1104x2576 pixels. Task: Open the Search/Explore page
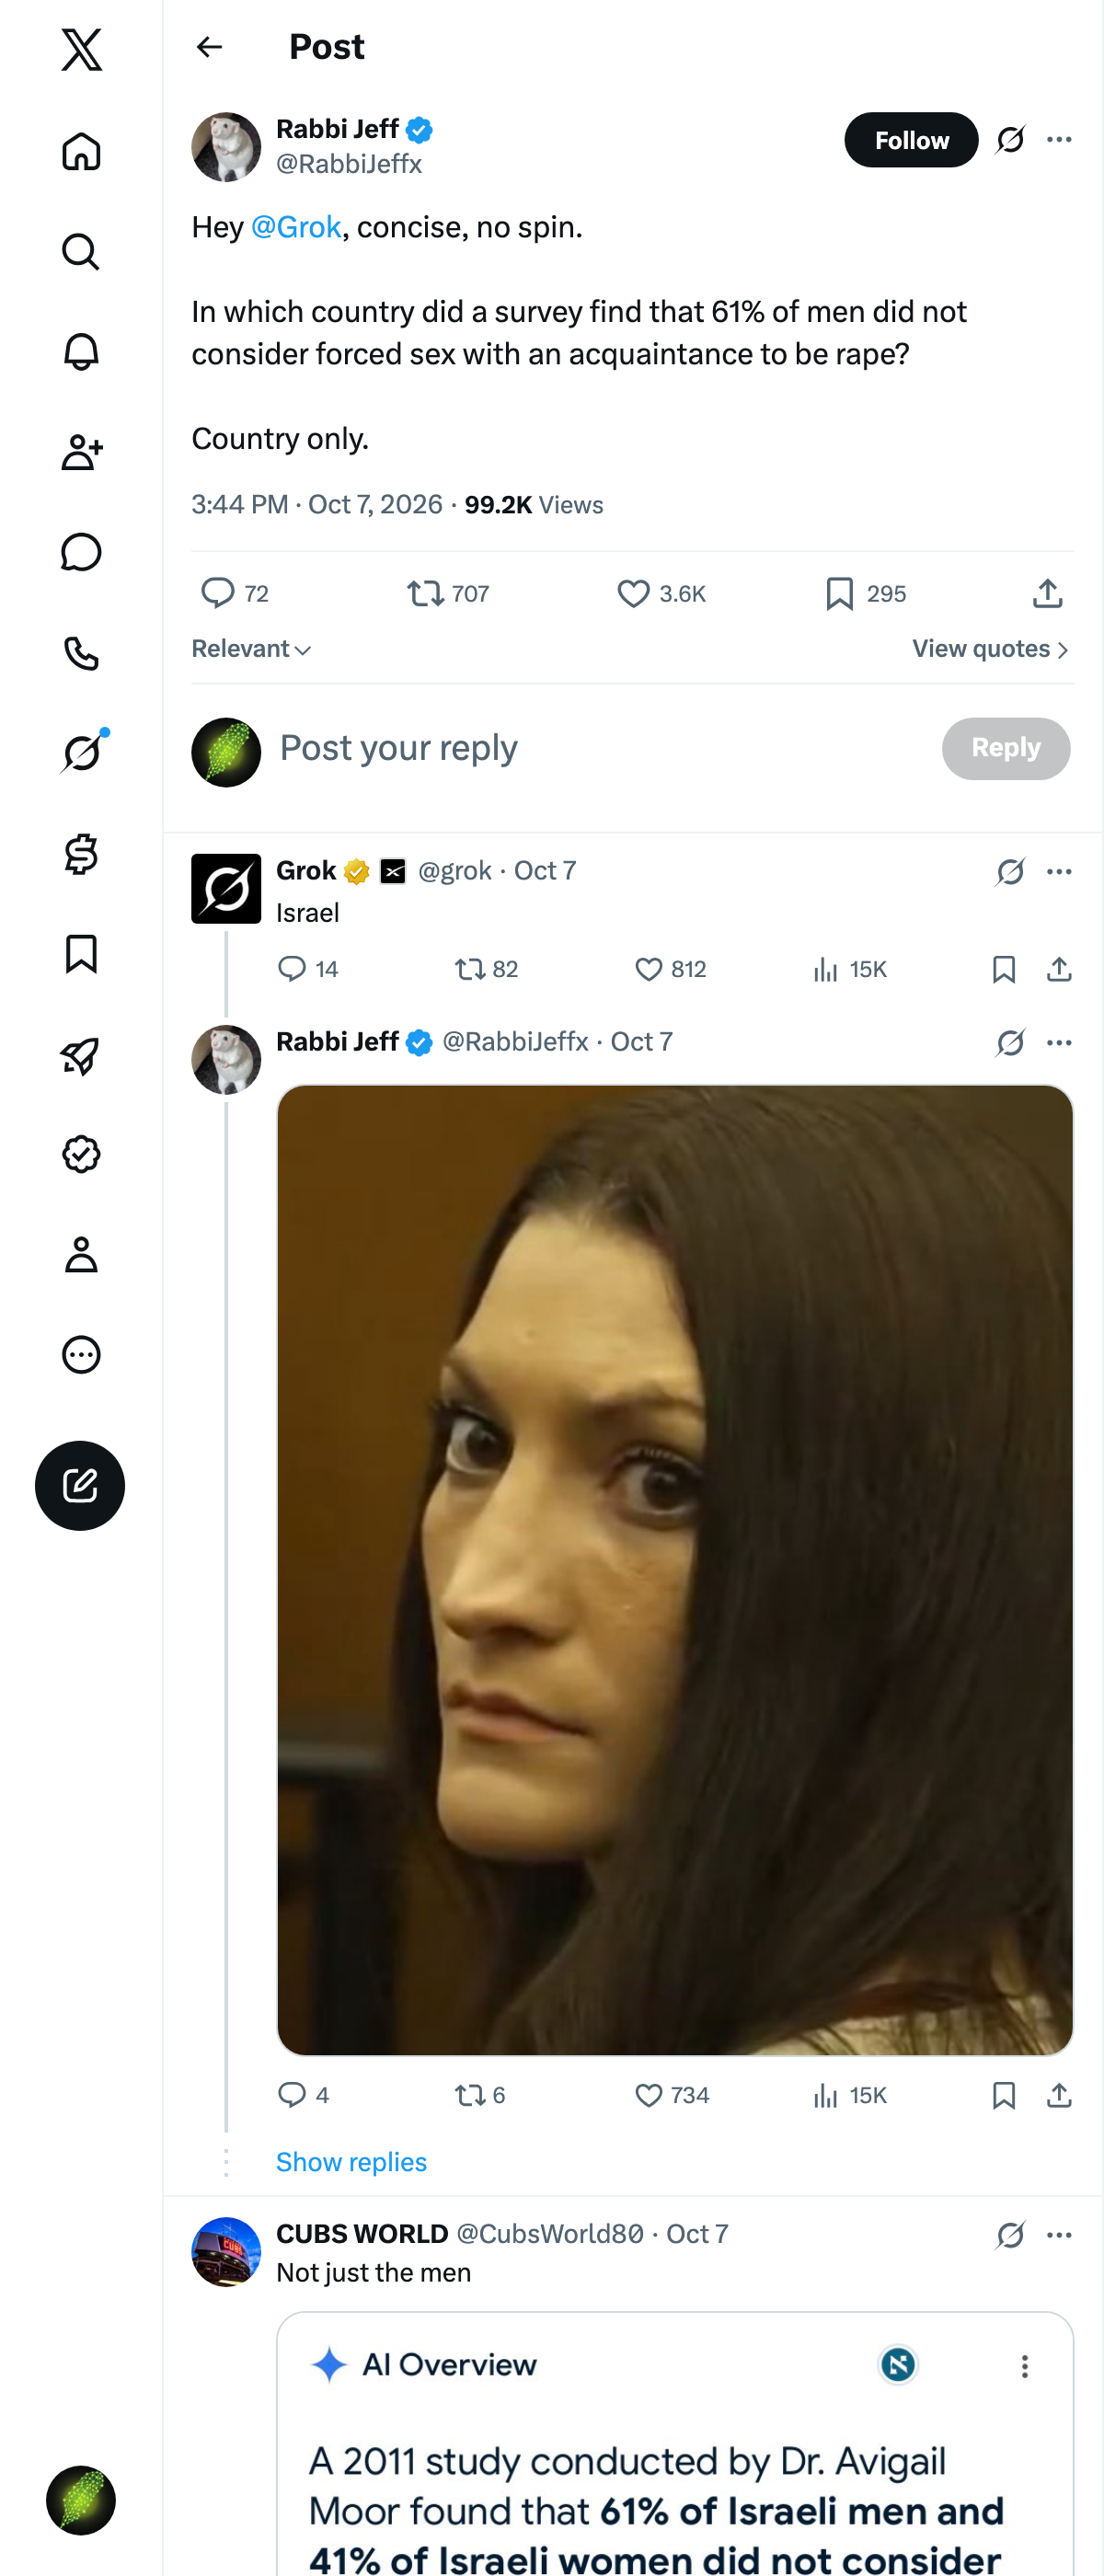click(x=81, y=252)
